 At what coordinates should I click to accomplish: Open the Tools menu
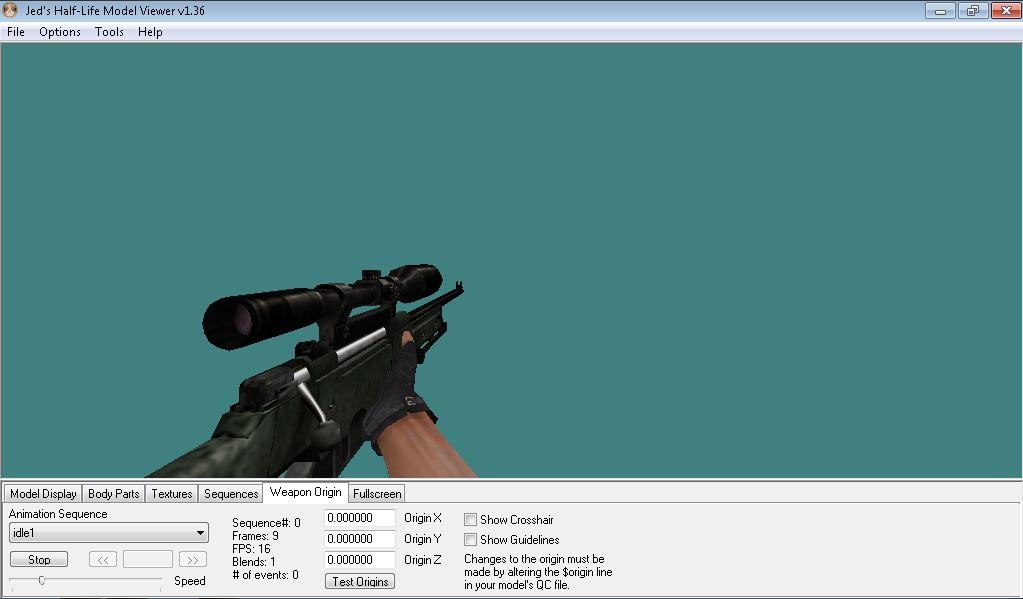pos(108,31)
